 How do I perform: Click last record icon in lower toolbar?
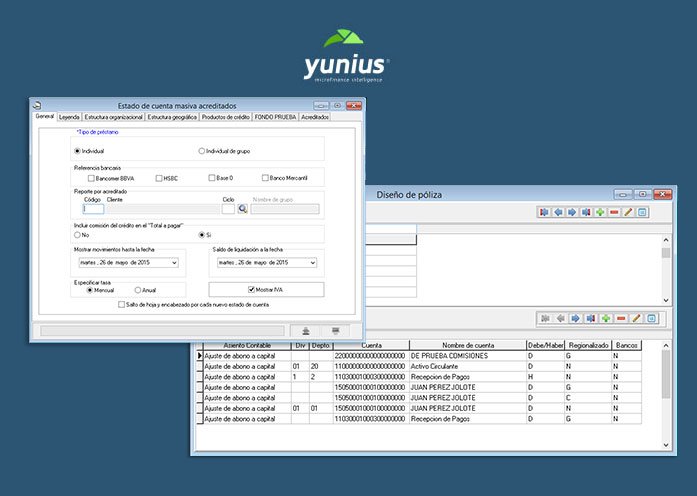[590, 318]
